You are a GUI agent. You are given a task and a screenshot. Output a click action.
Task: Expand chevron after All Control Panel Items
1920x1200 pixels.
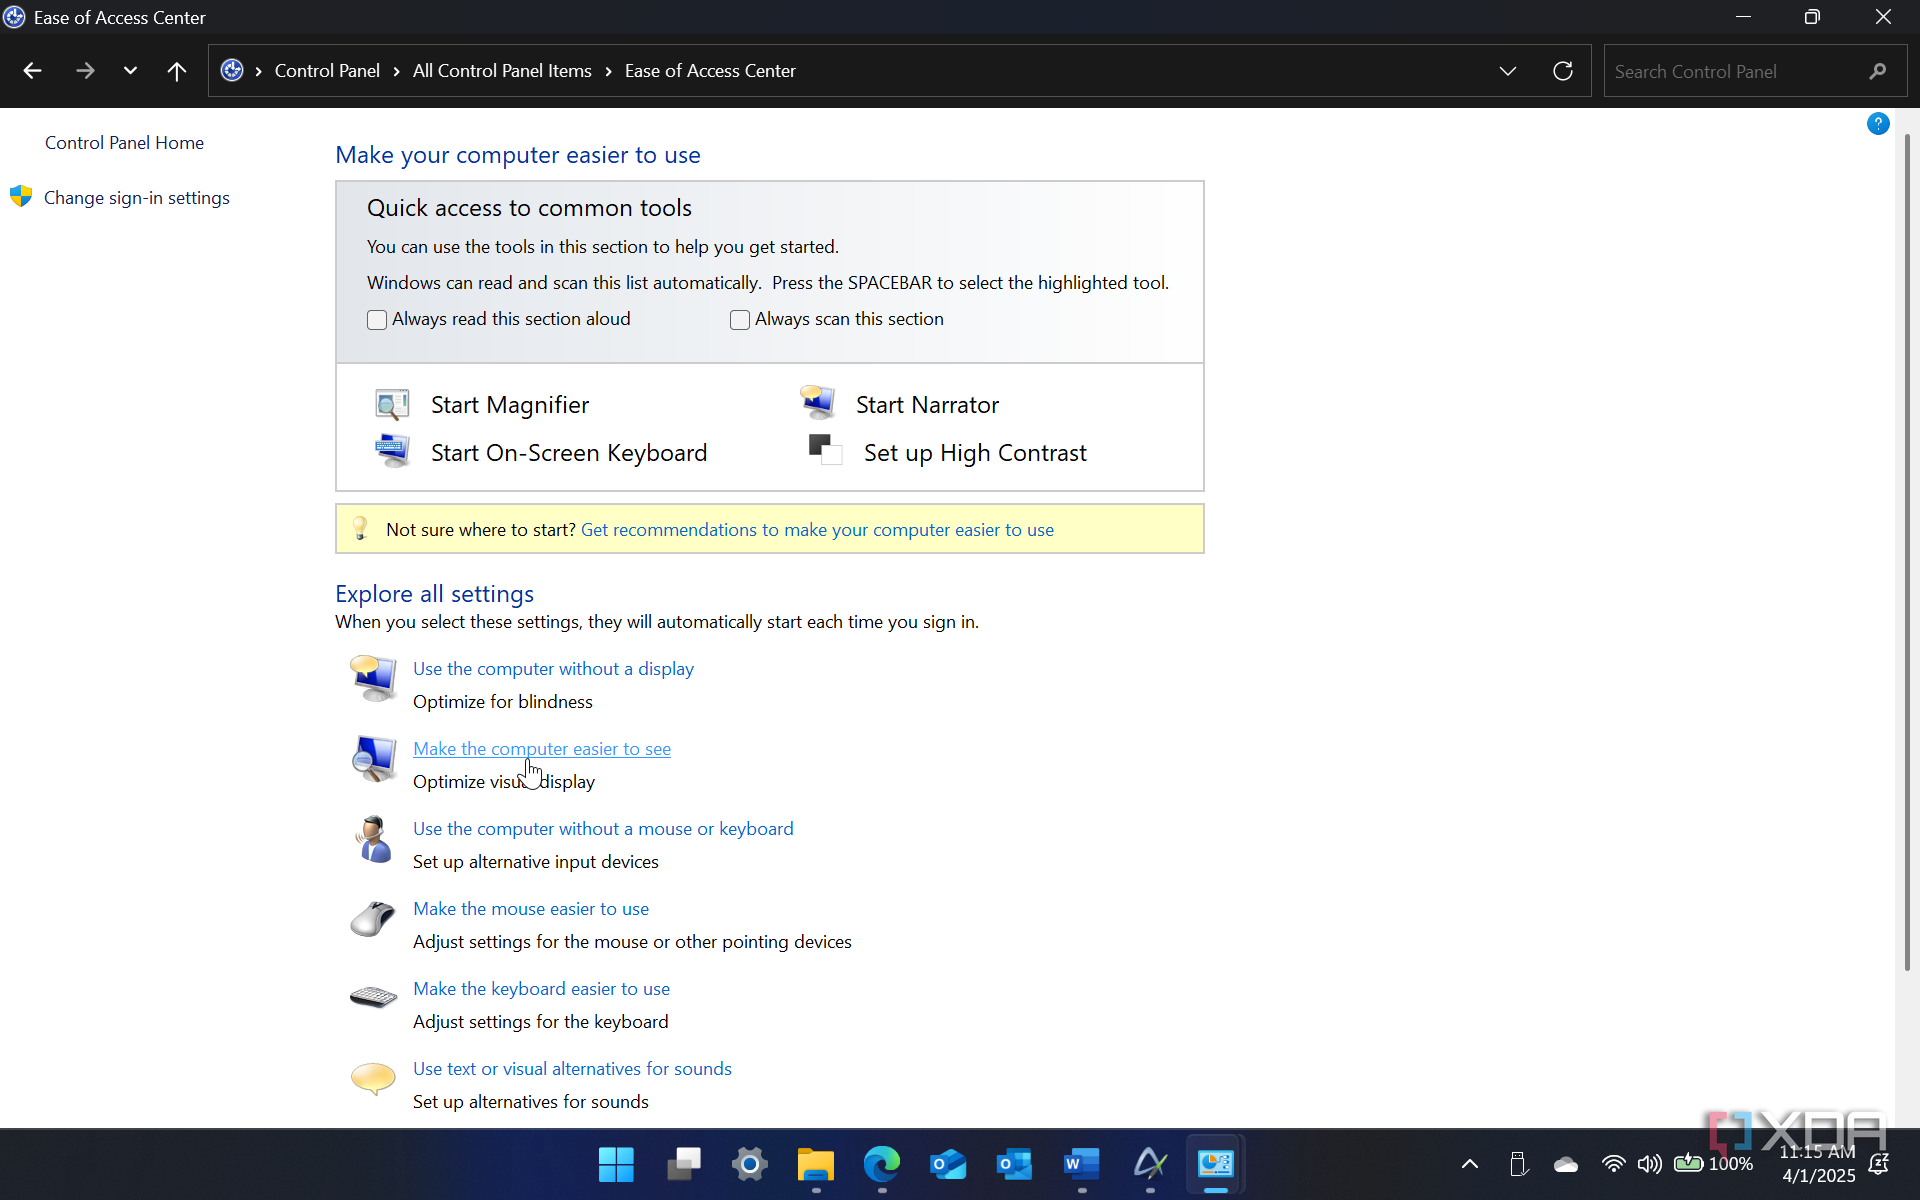click(x=608, y=71)
